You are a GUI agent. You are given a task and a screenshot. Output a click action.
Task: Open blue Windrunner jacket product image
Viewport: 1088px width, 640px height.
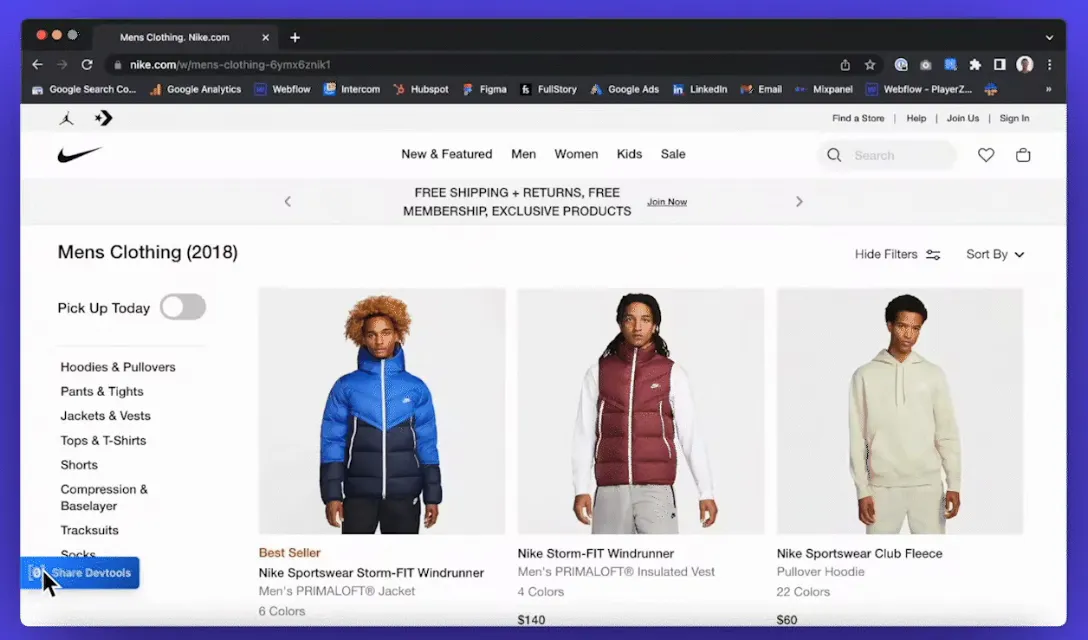point(382,411)
